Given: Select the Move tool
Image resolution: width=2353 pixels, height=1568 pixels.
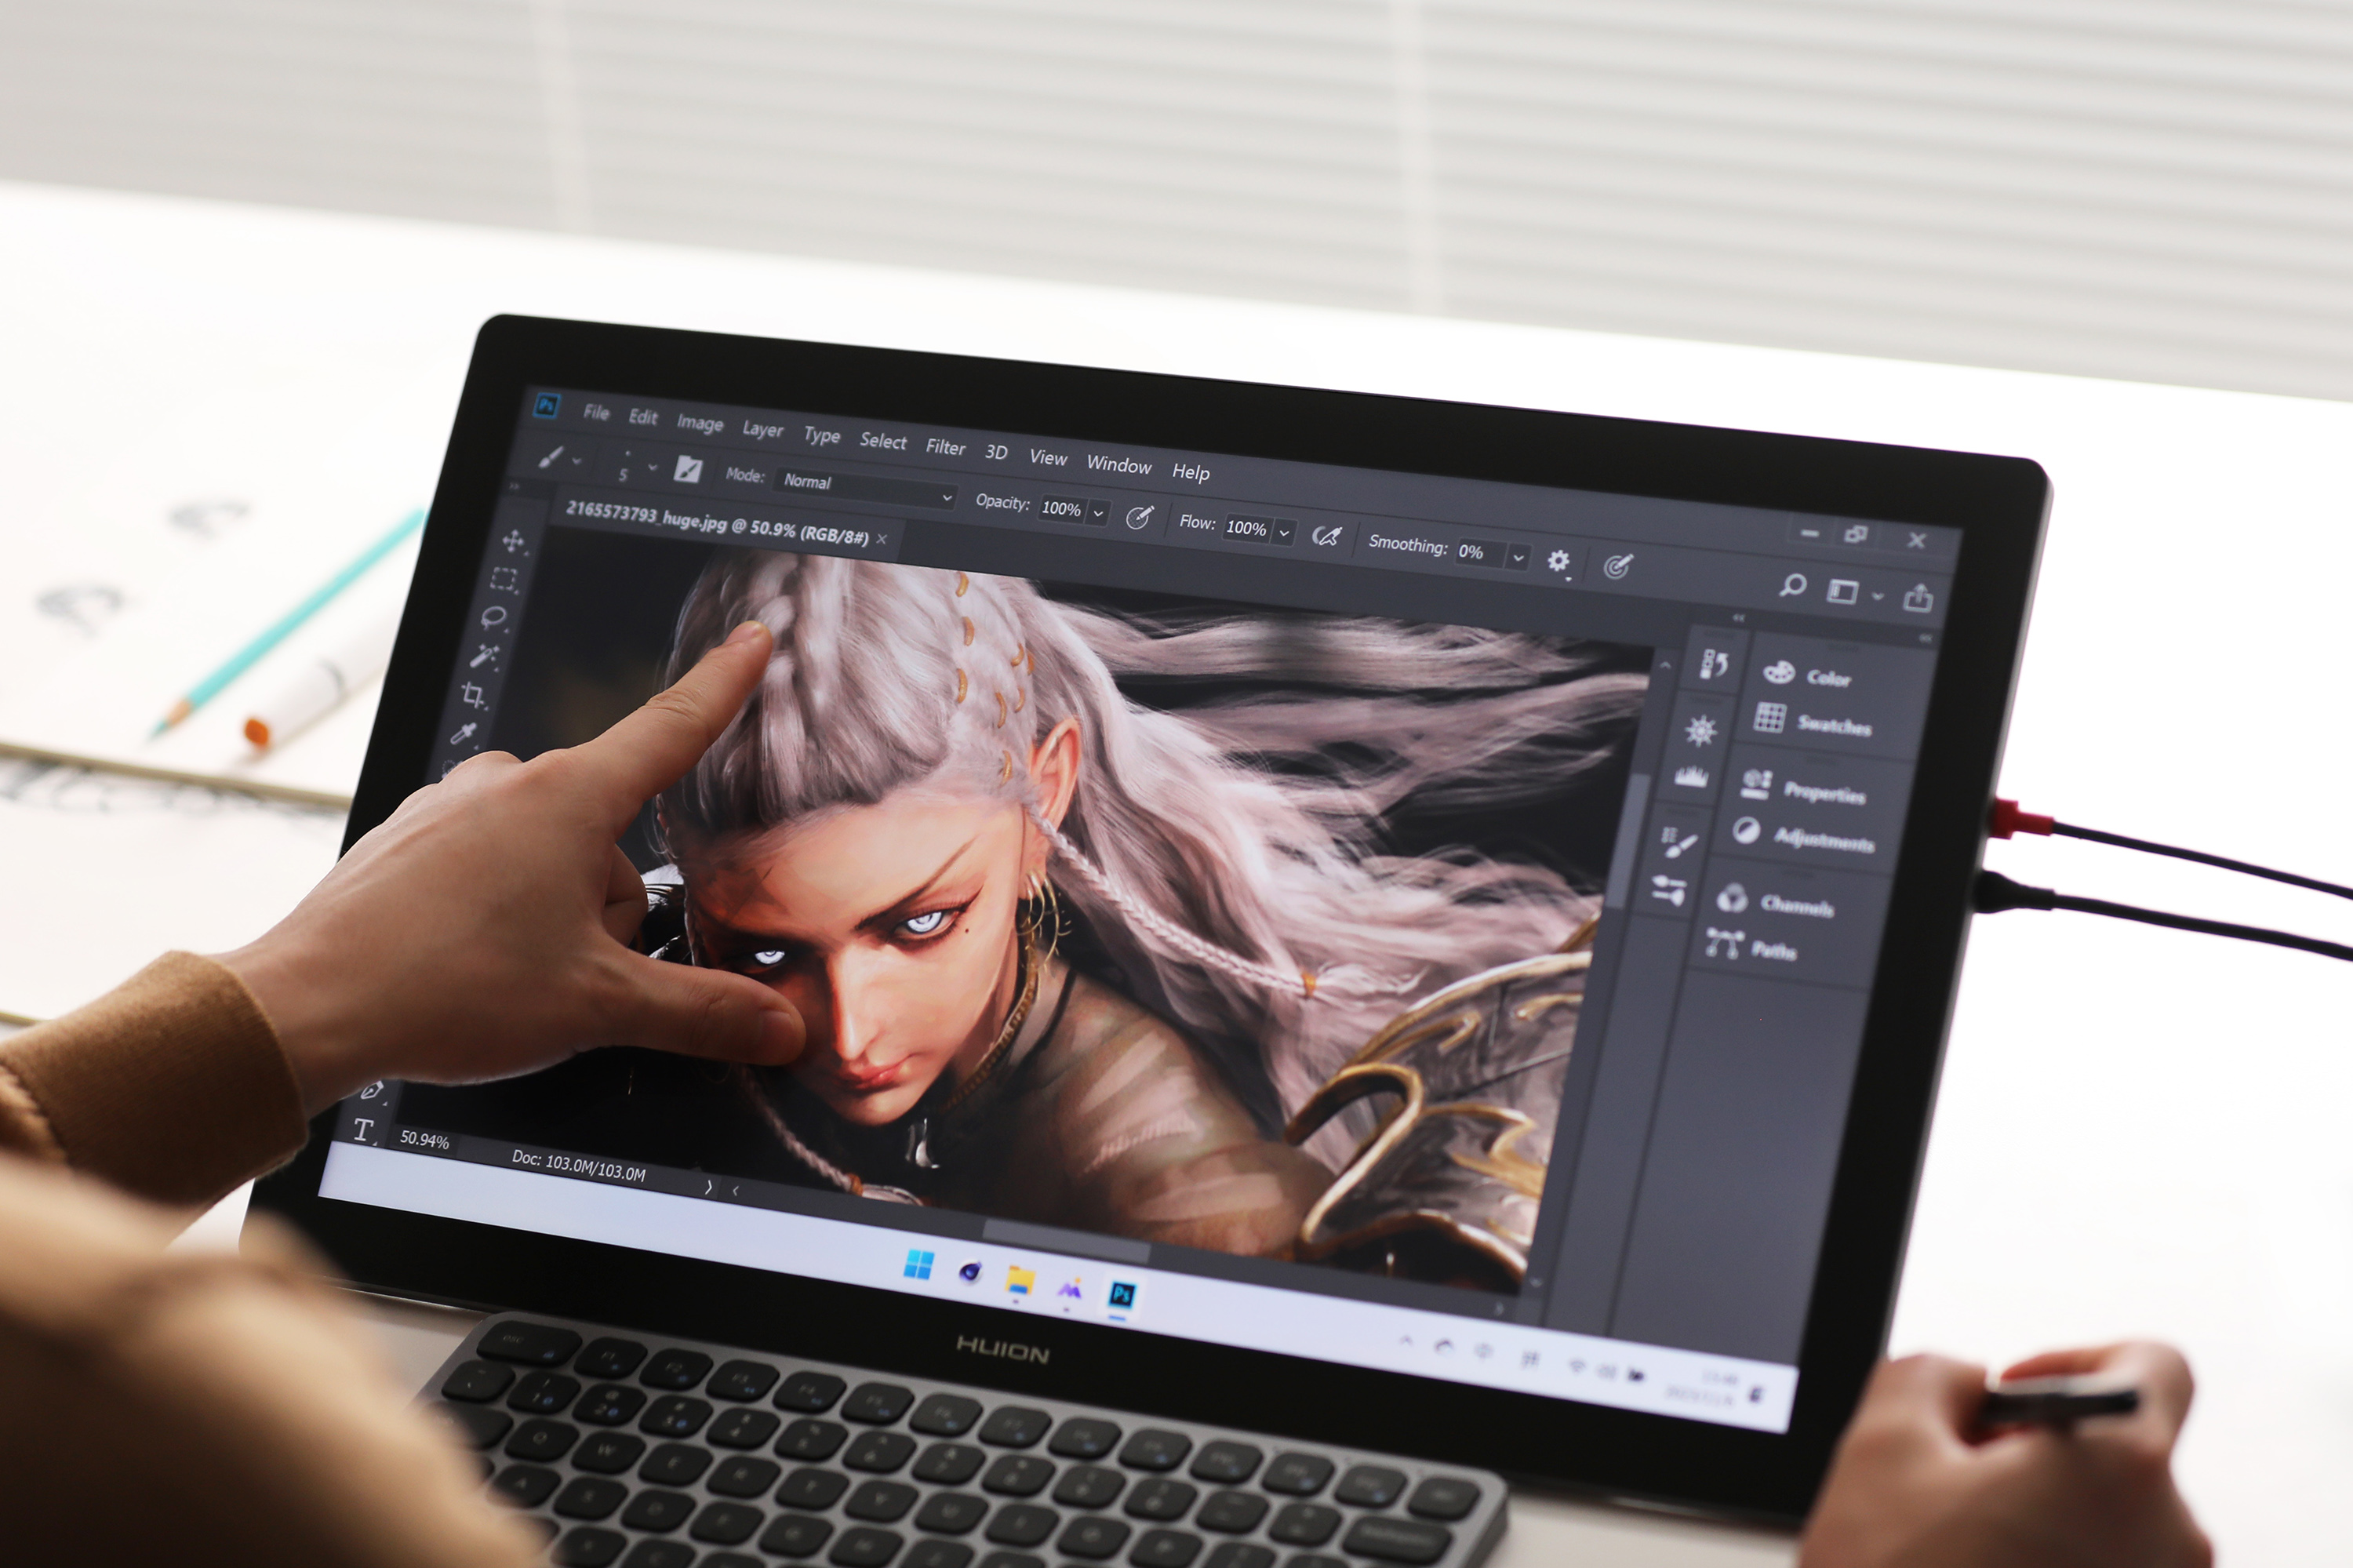Looking at the screenshot, I should pyautogui.click(x=513, y=541).
